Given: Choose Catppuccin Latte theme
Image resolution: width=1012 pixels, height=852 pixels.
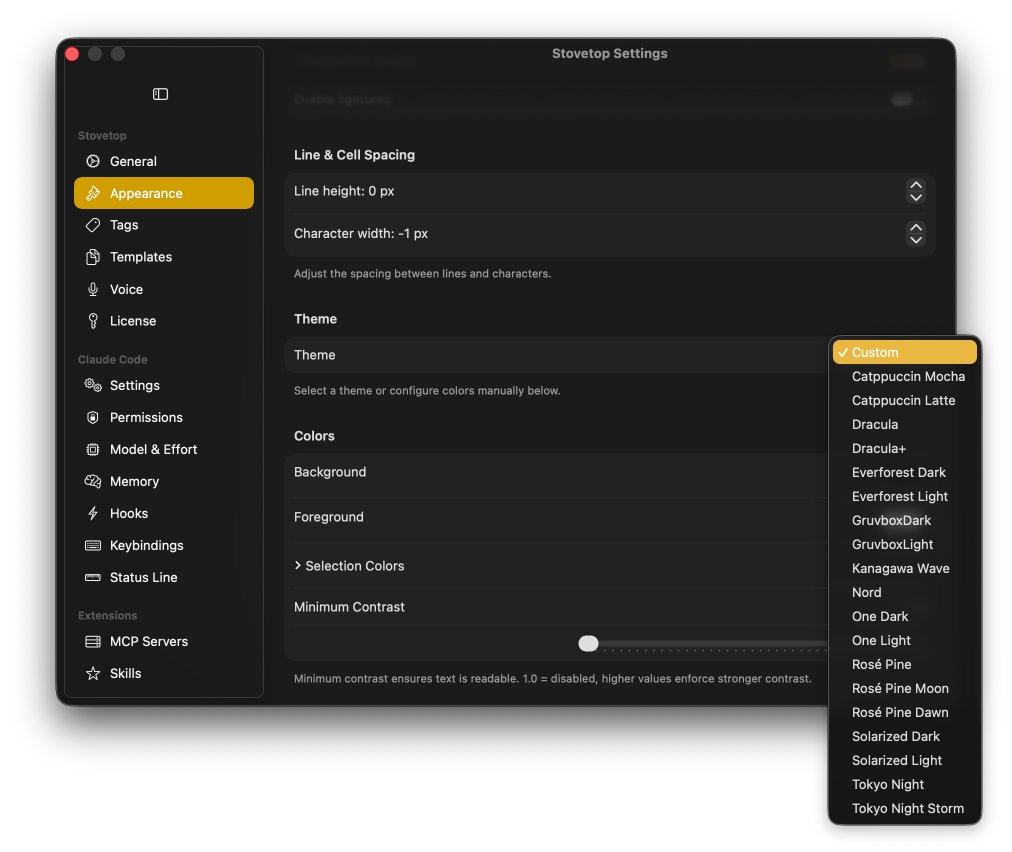Looking at the screenshot, I should (x=904, y=400).
